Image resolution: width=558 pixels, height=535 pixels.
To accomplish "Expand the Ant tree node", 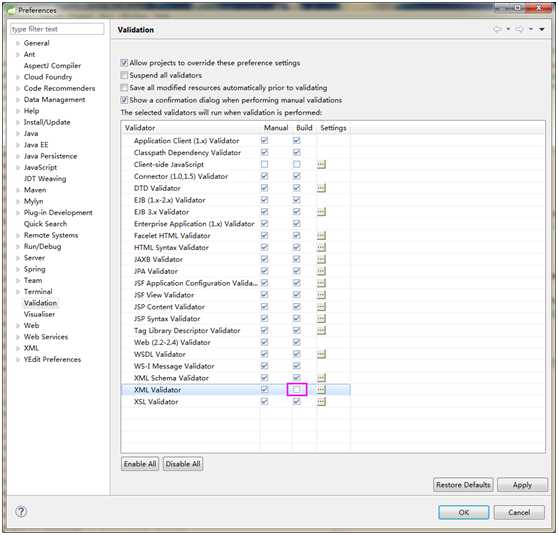I will pyautogui.click(x=18, y=55).
